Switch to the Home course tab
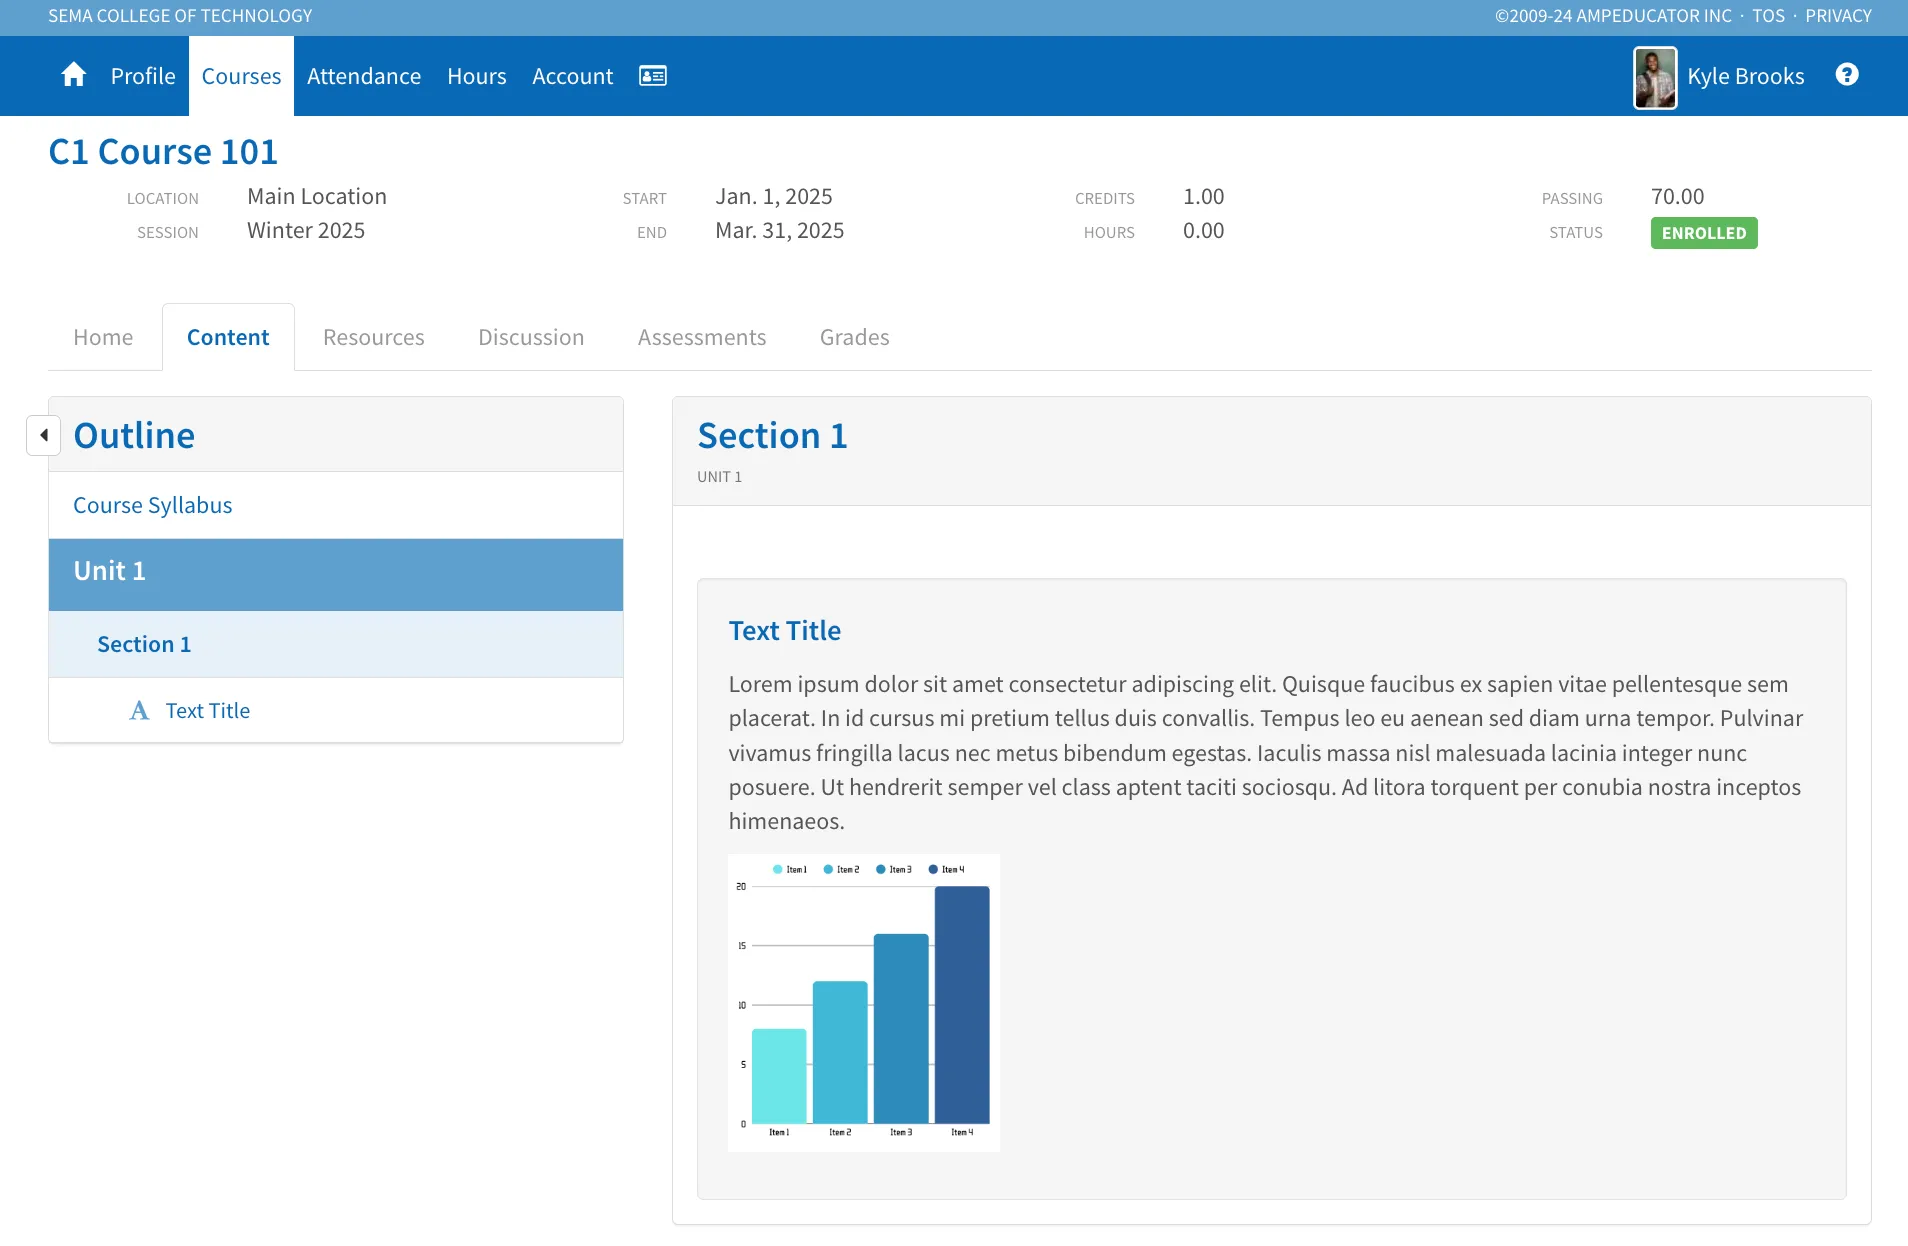Image resolution: width=1908 pixels, height=1246 pixels. (103, 337)
